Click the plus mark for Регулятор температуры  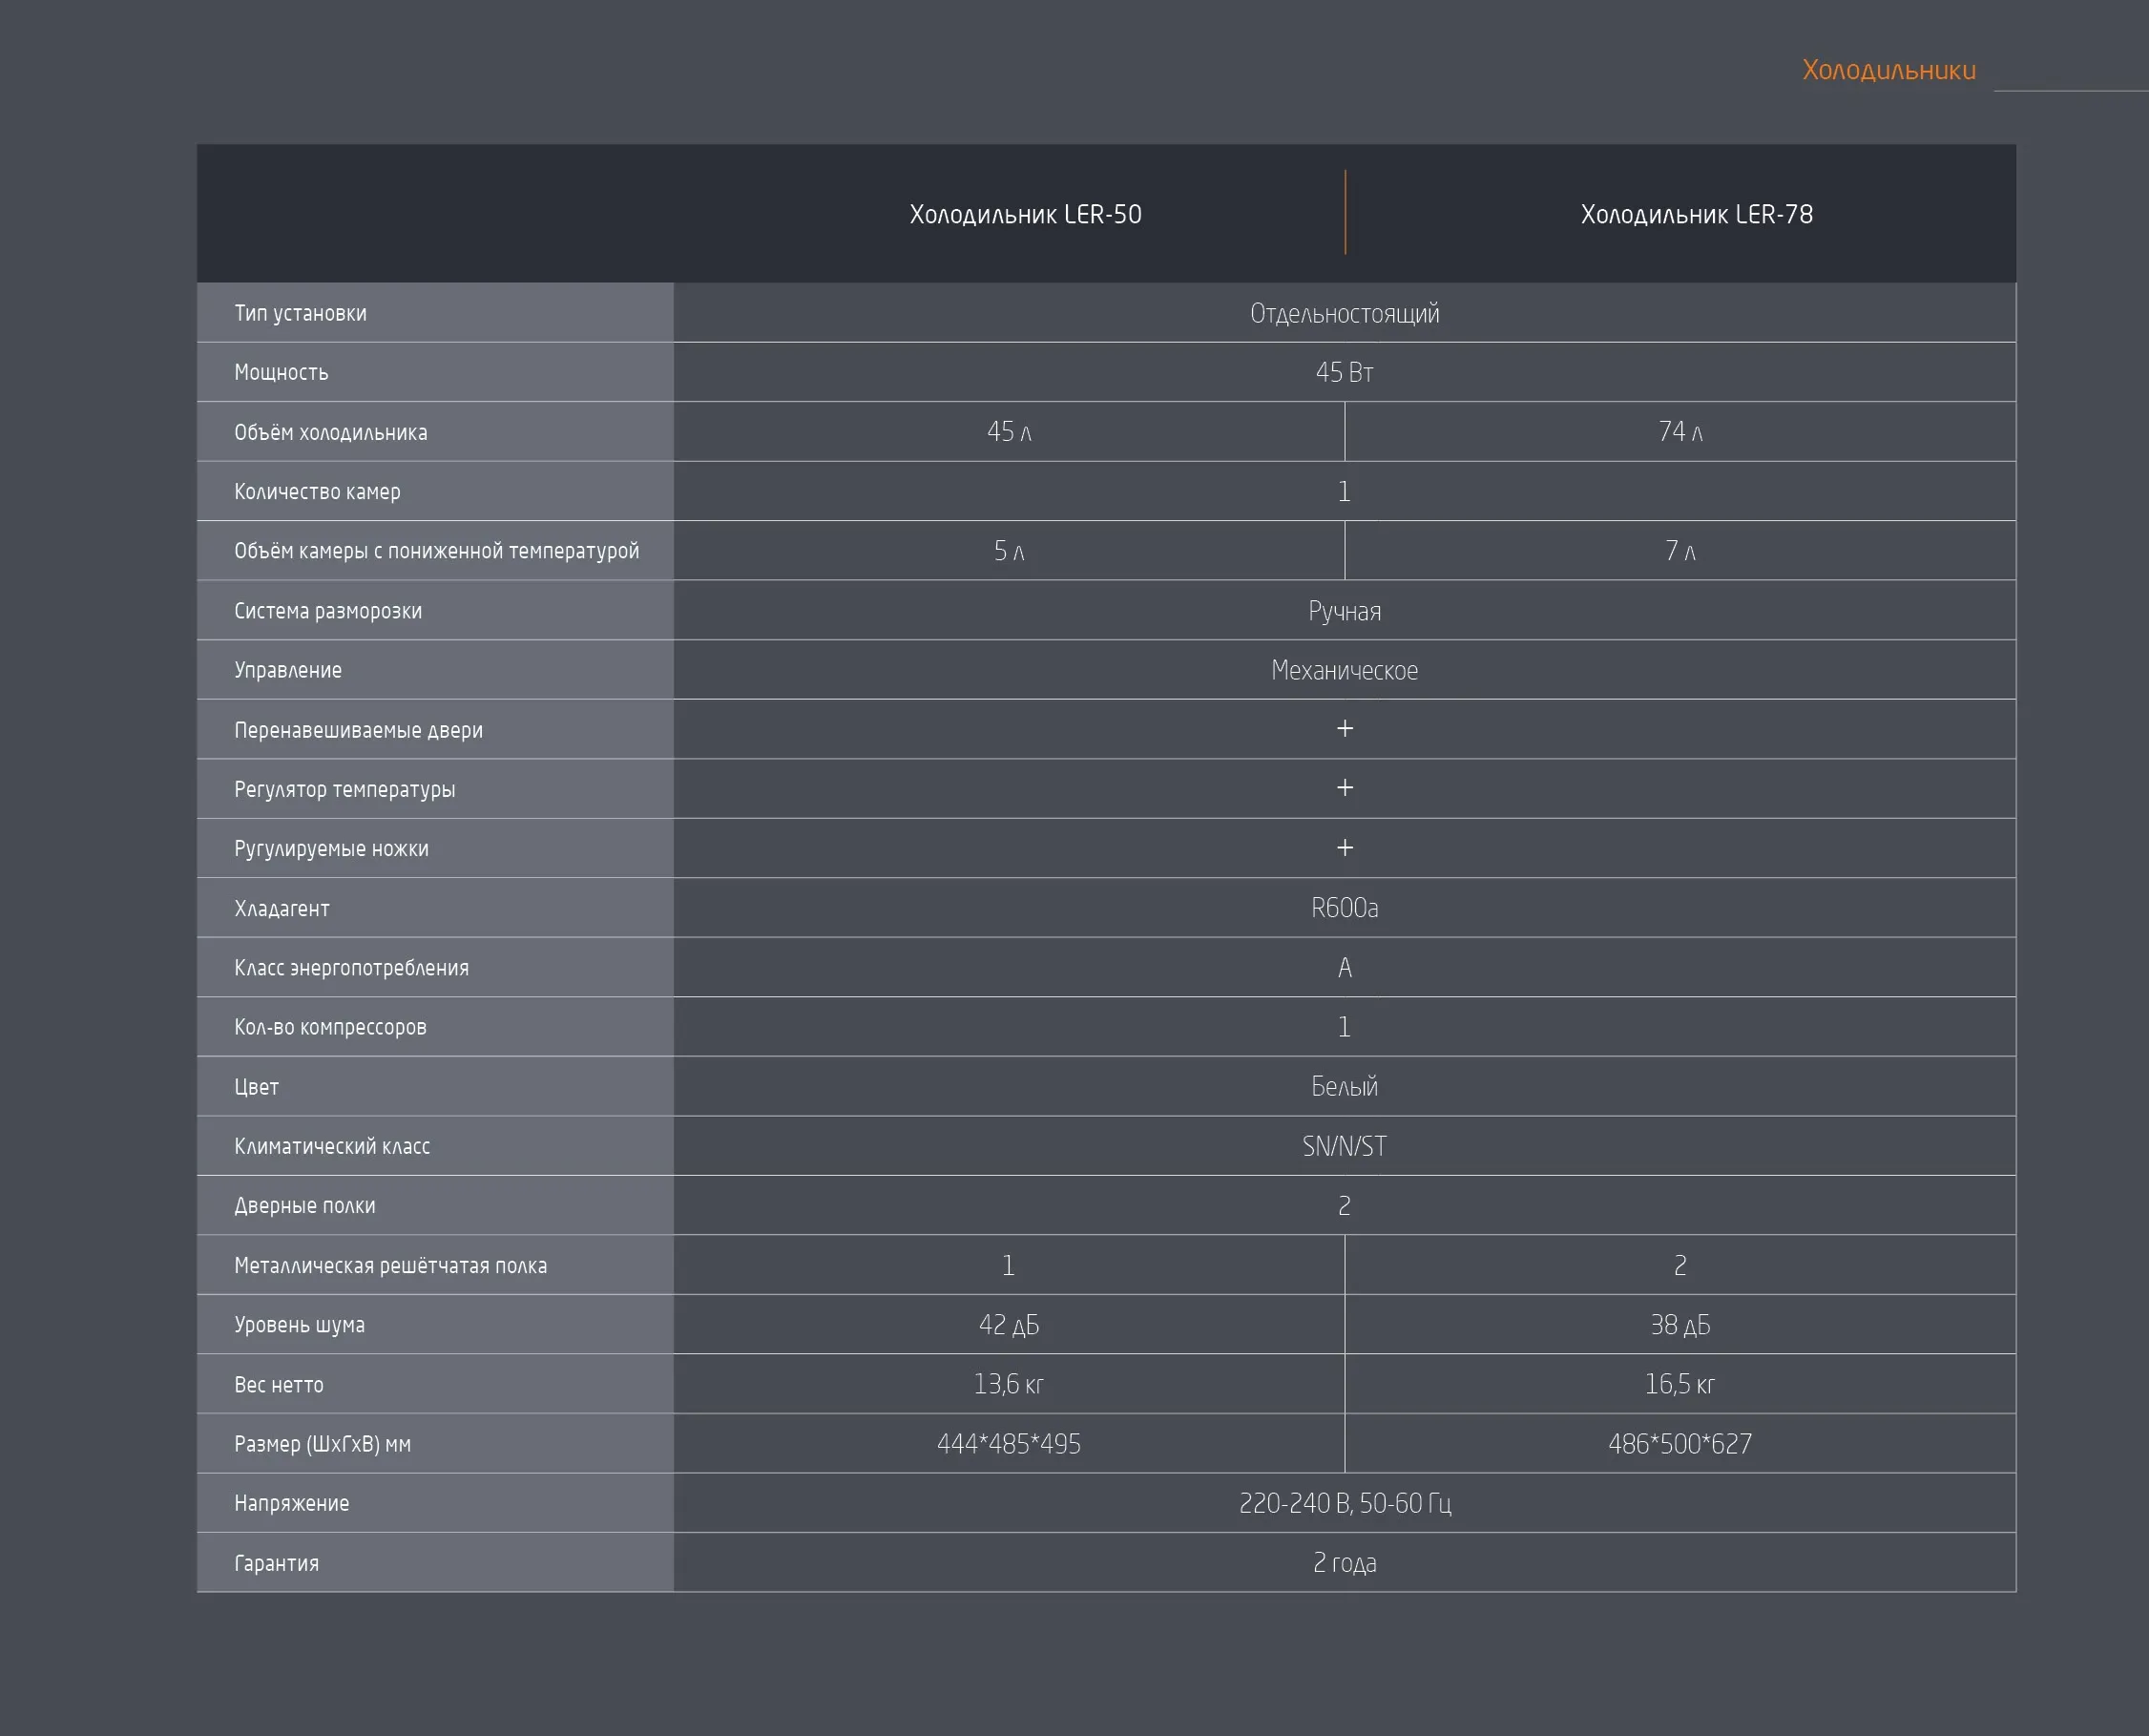point(1344,788)
